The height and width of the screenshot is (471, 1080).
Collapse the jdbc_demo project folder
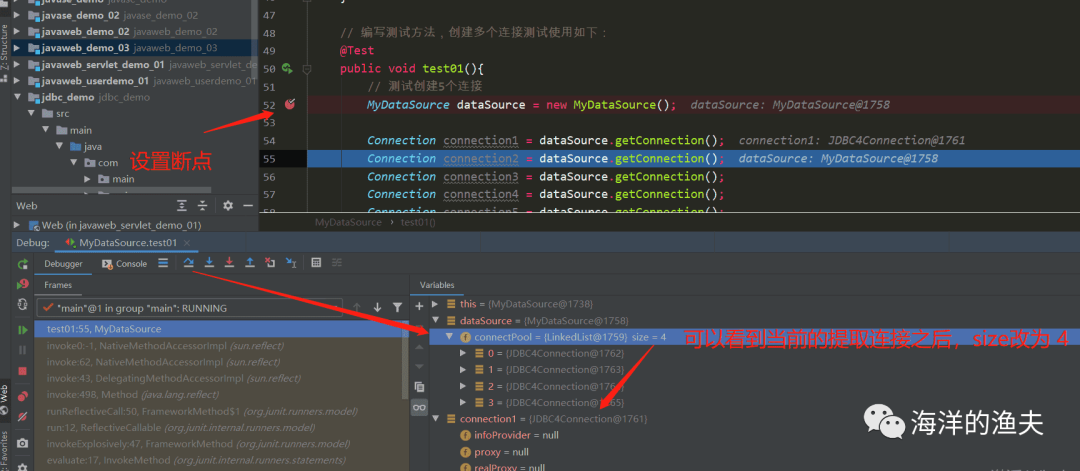pyautogui.click(x=17, y=97)
